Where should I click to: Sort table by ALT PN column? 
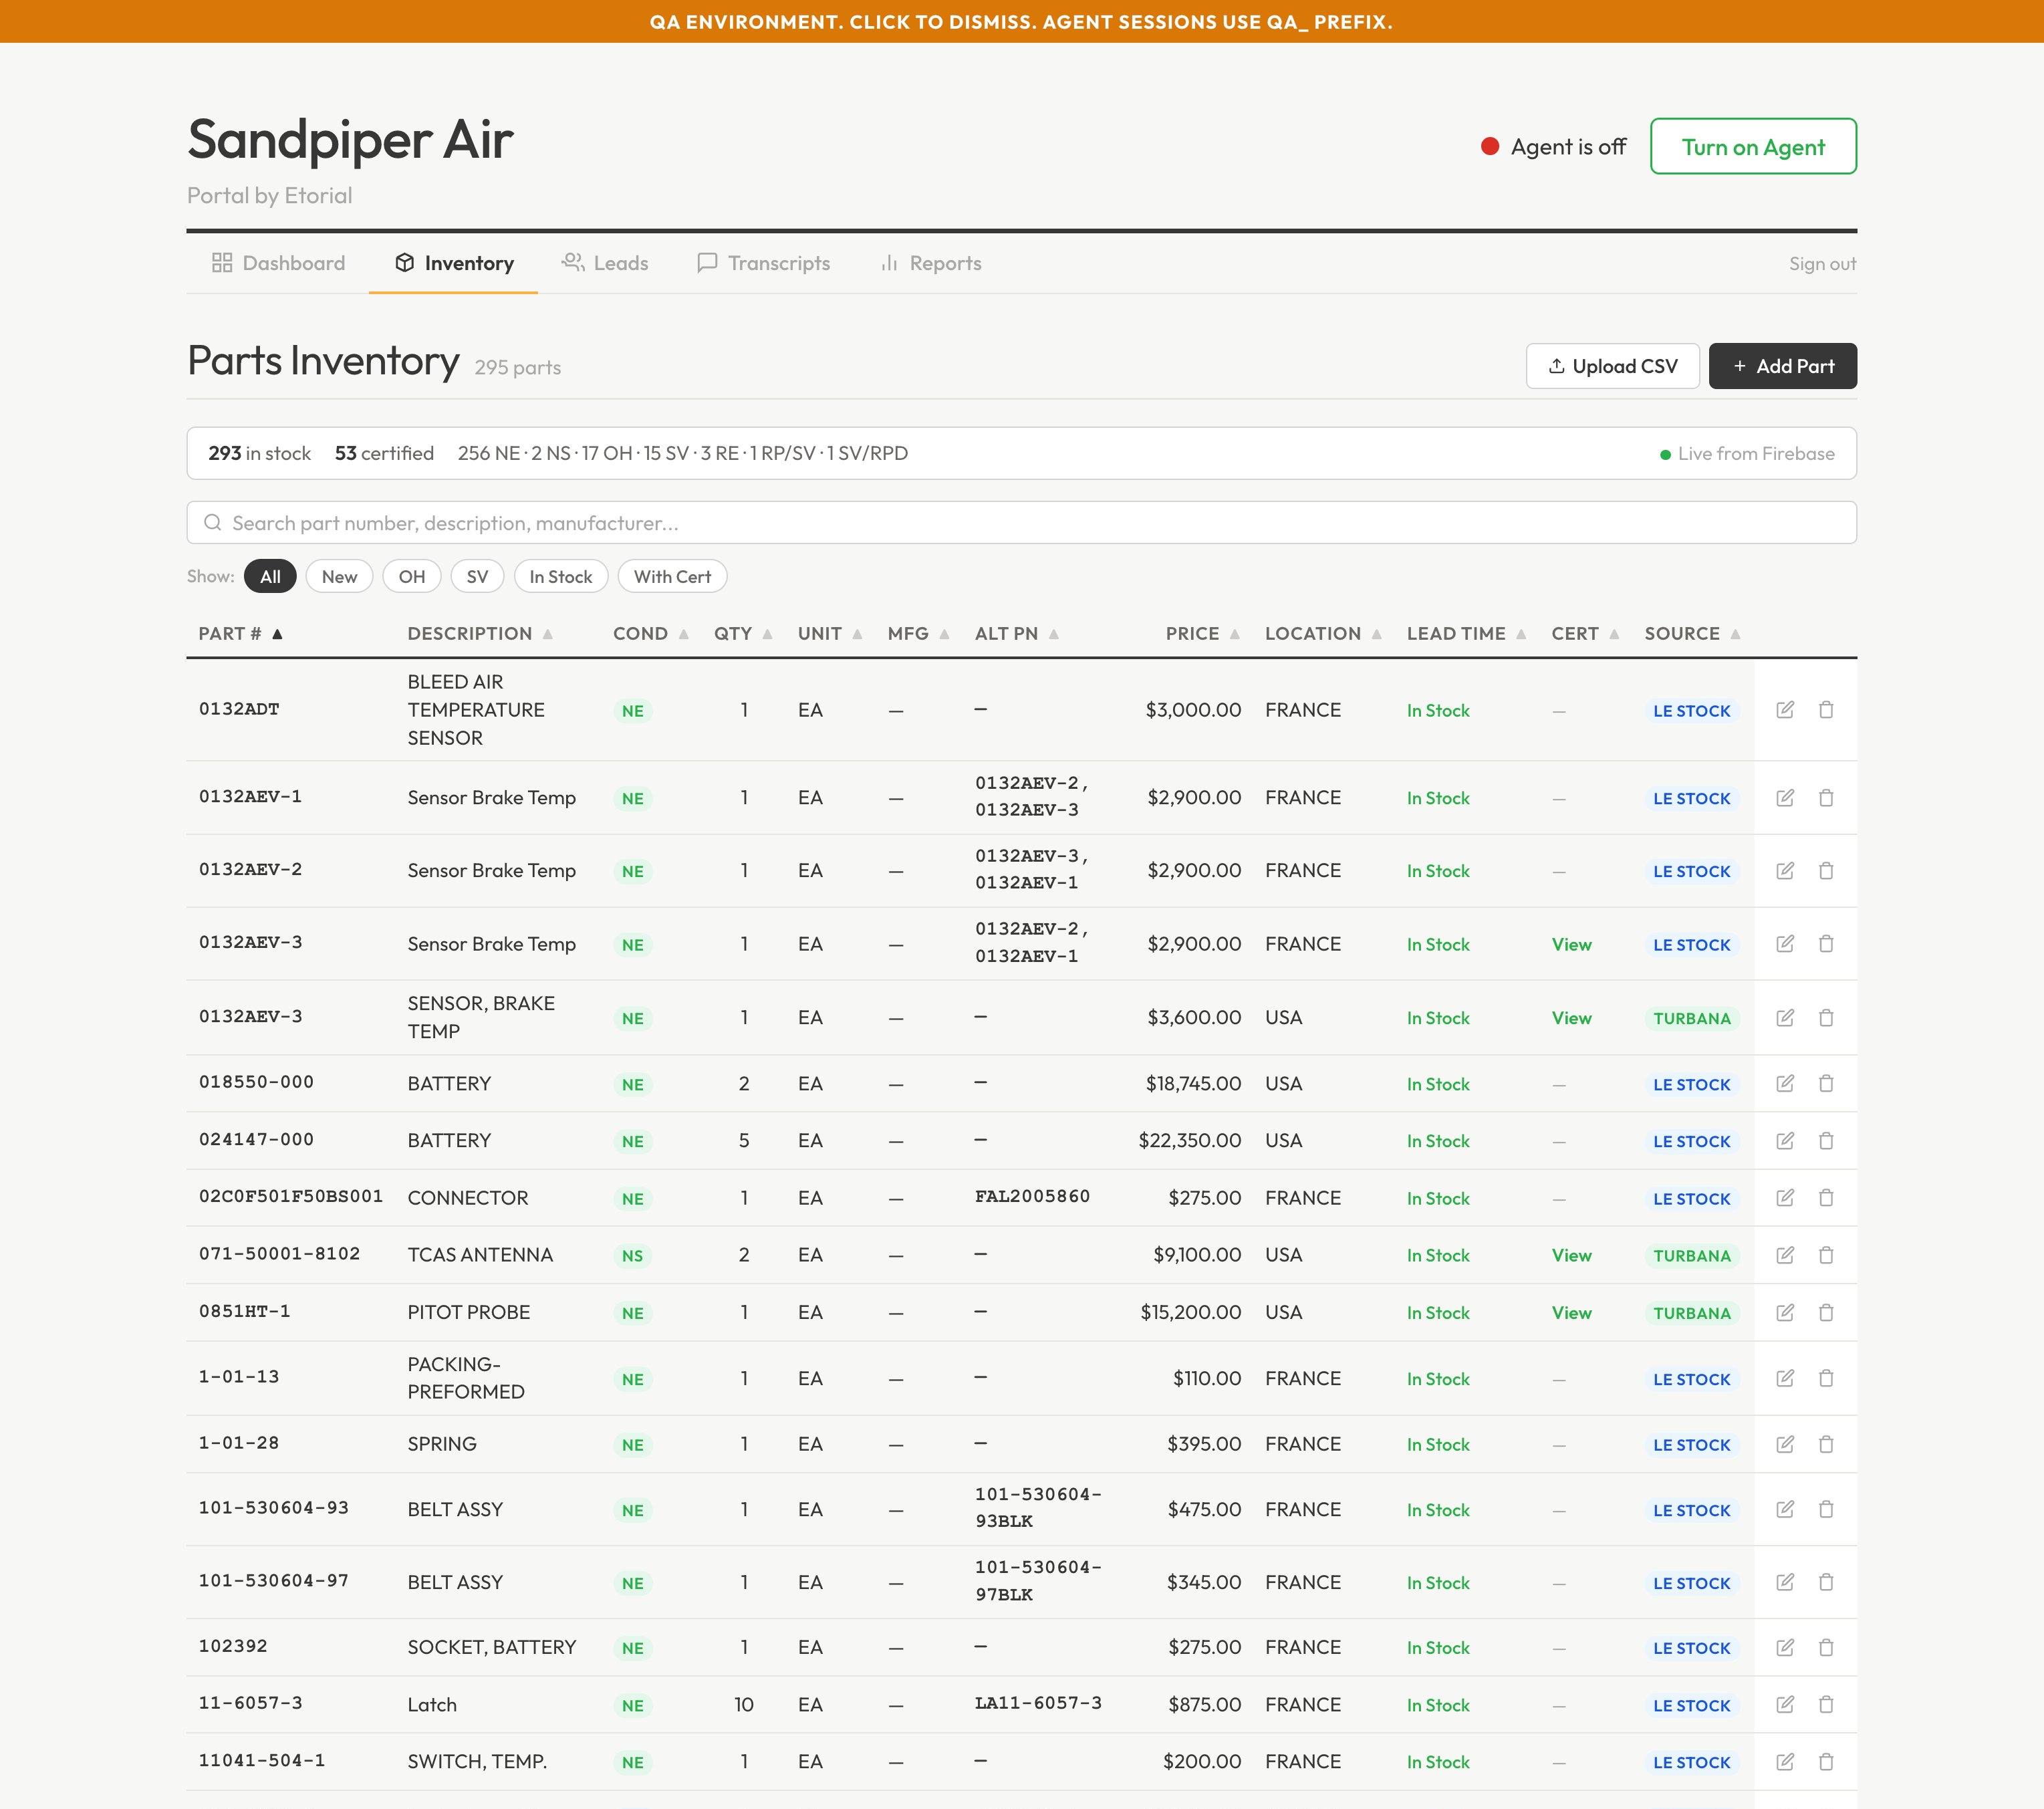[1017, 634]
